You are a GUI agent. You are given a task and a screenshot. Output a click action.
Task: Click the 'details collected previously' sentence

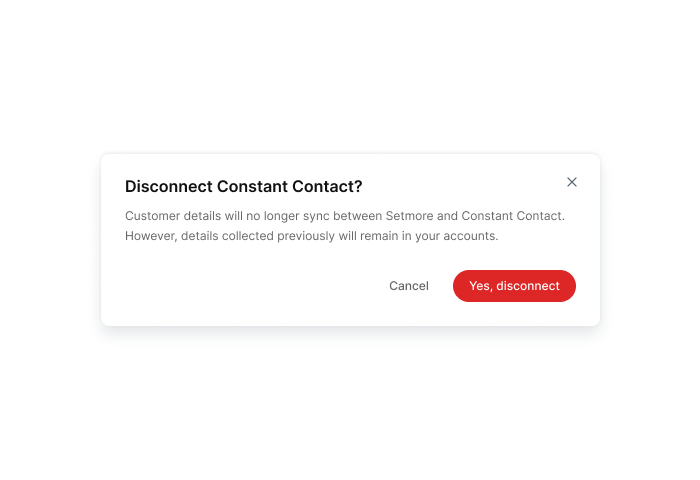312,236
